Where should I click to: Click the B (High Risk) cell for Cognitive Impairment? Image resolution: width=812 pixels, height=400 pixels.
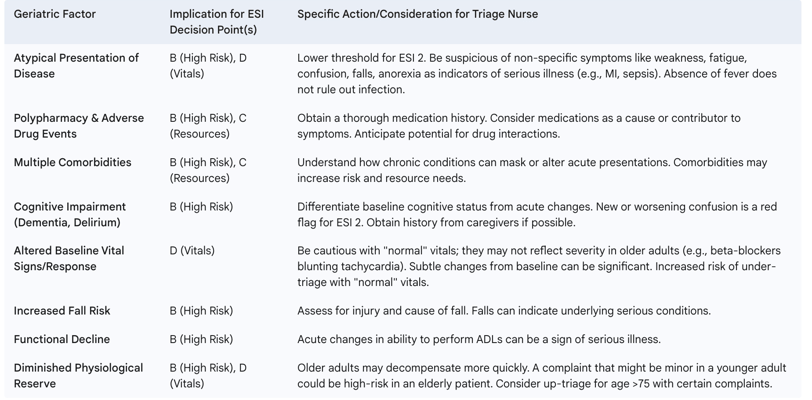201,207
